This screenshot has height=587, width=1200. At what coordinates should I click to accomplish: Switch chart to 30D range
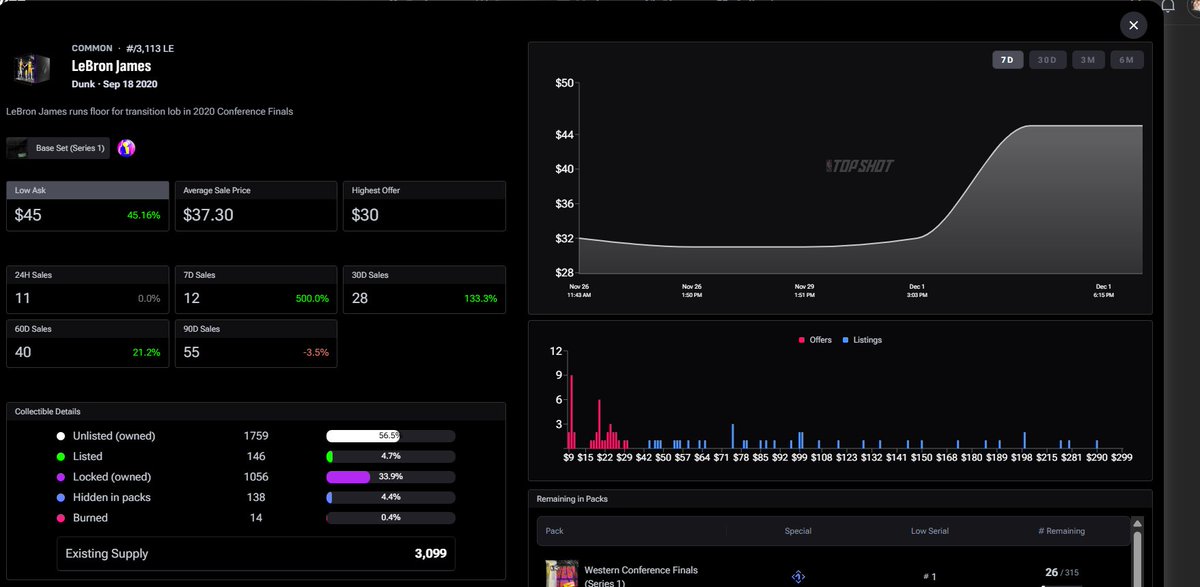click(x=1046, y=60)
